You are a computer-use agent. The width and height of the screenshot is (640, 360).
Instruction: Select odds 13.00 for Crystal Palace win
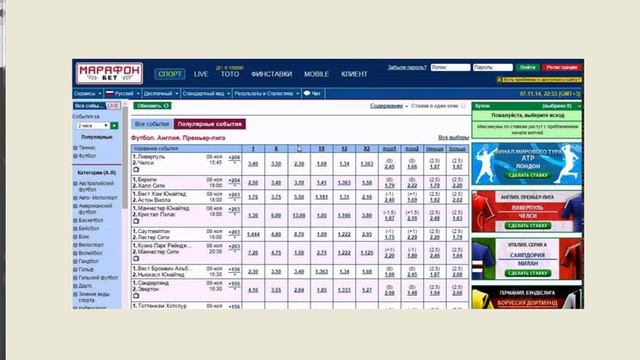click(x=299, y=216)
